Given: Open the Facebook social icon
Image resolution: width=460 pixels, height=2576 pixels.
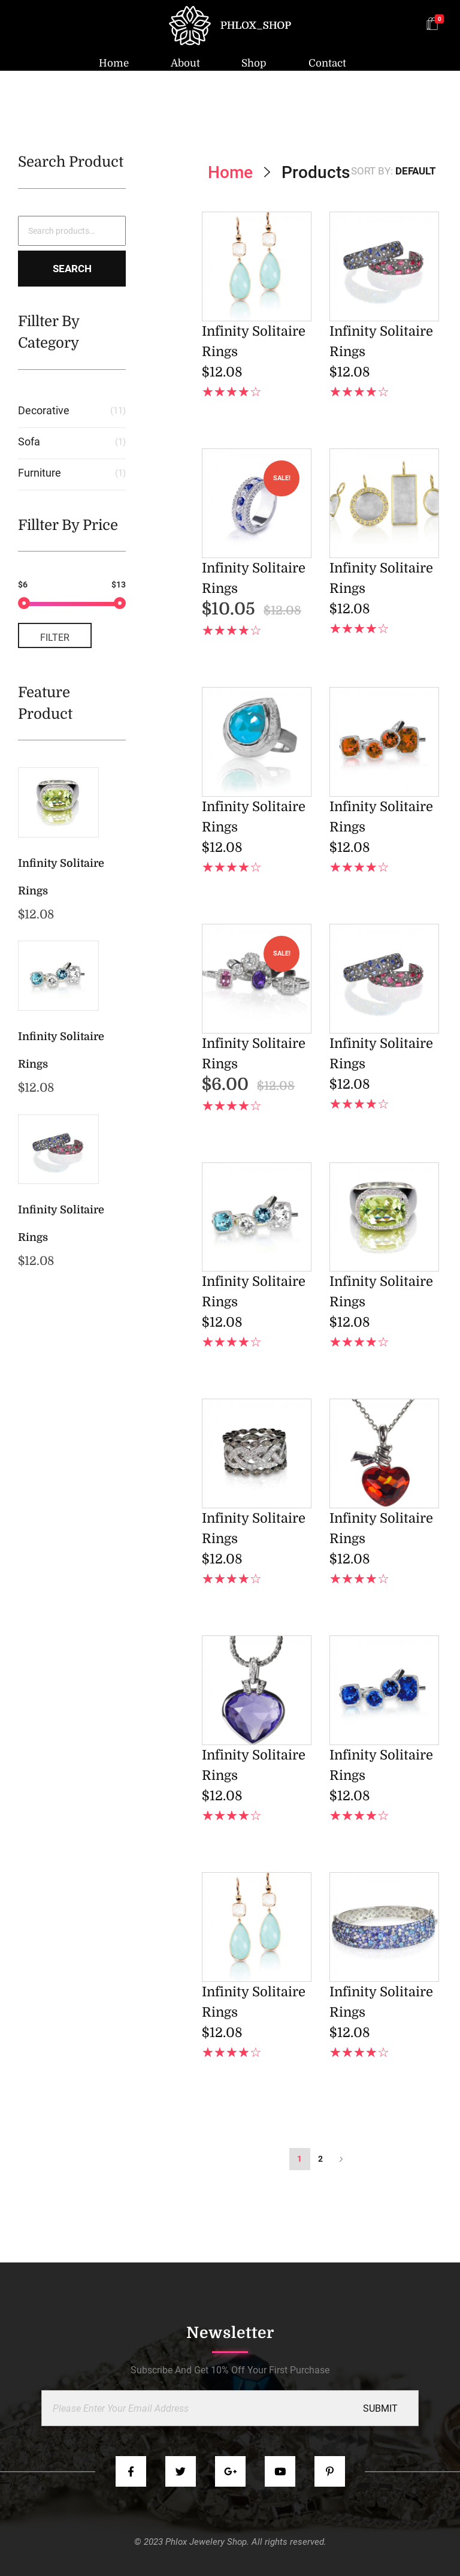Looking at the screenshot, I should click(130, 2470).
